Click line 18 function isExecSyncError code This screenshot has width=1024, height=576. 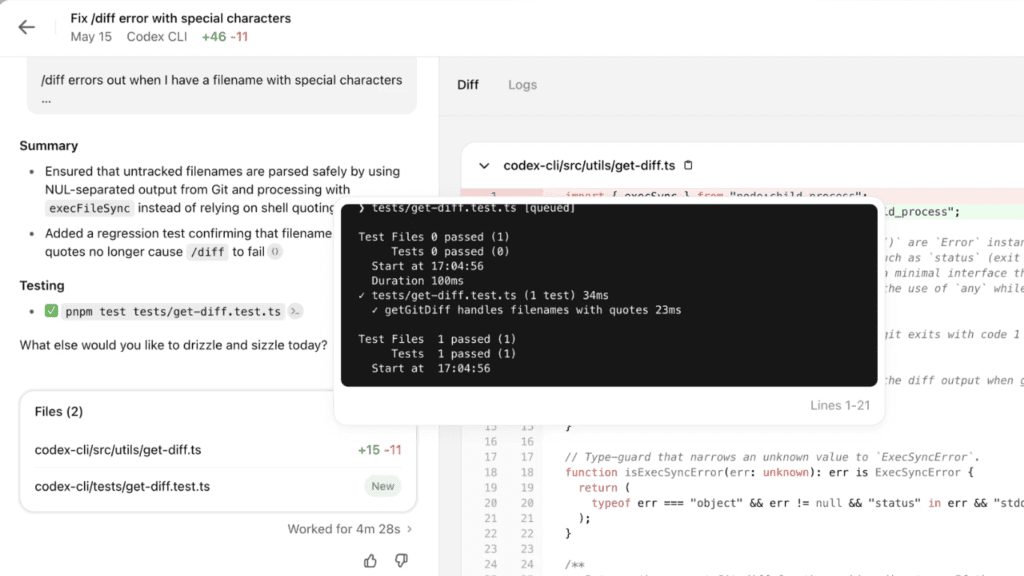click(769, 472)
